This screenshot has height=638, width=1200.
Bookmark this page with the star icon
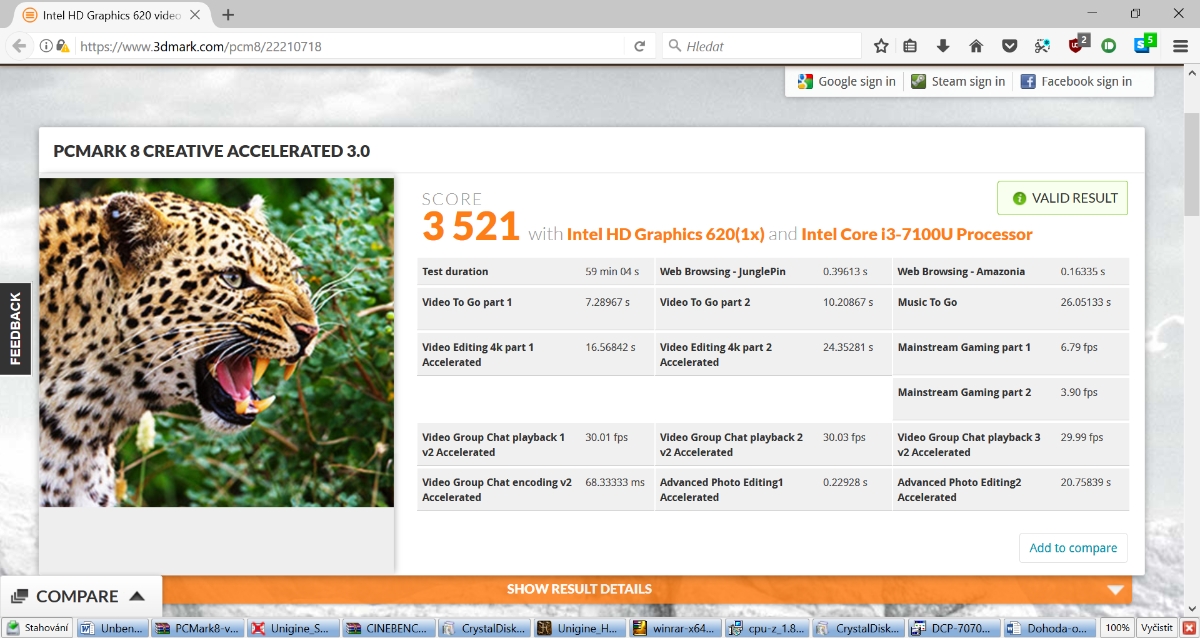881,46
